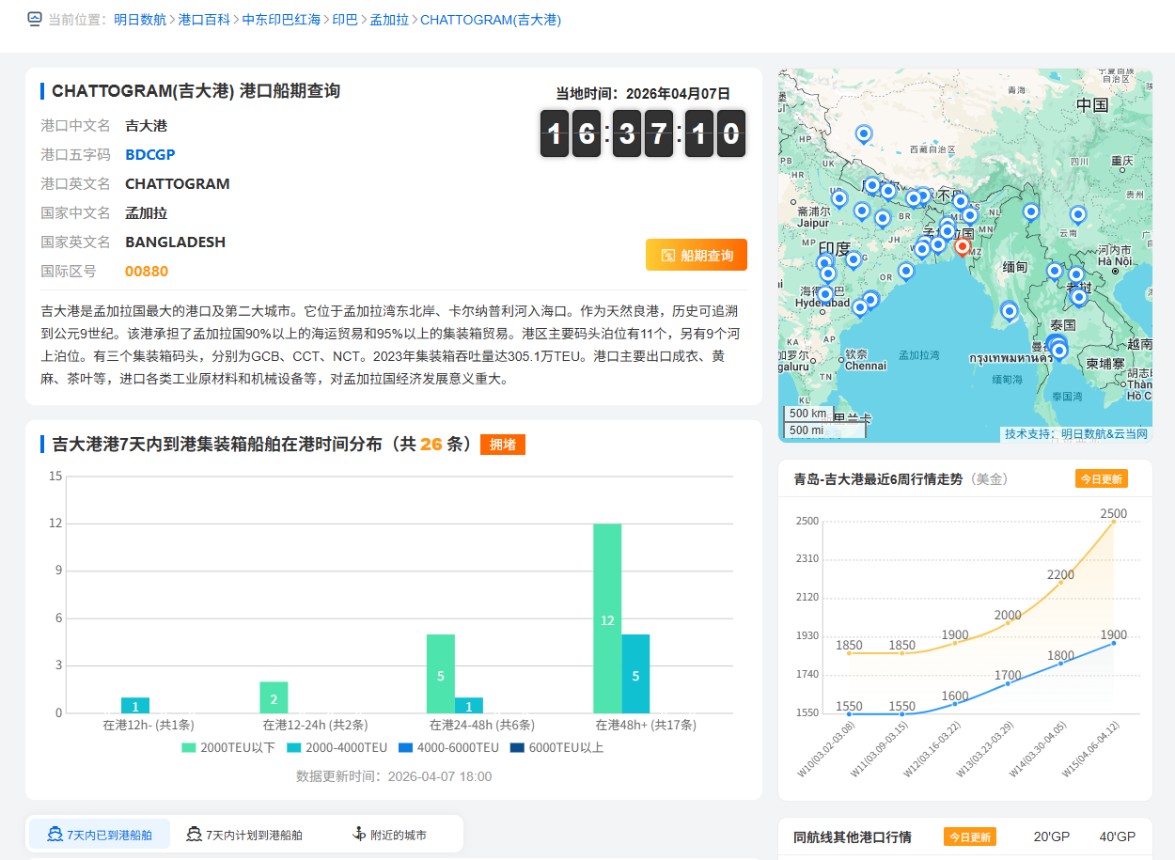The image size is (1175, 860).
Task: Toggle the 2000-4000TEU legend series
Action: click(x=336, y=747)
